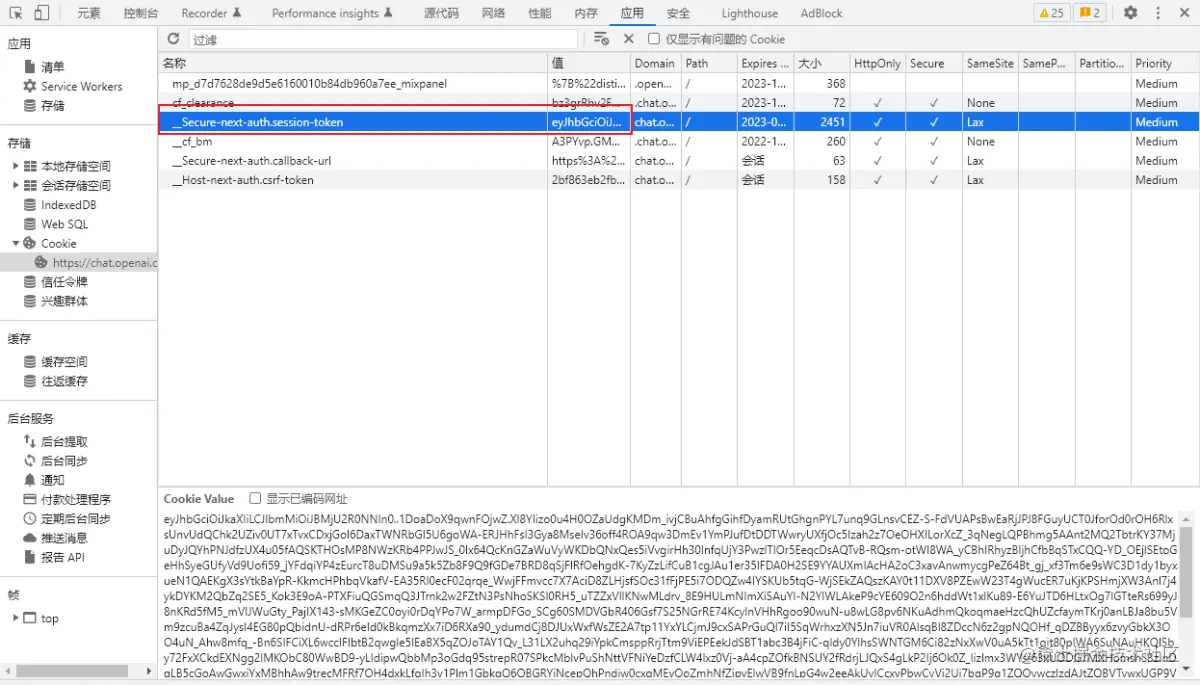The height and width of the screenshot is (685, 1200).
Task: Switch to the Lighthouse tab
Action: coord(749,13)
